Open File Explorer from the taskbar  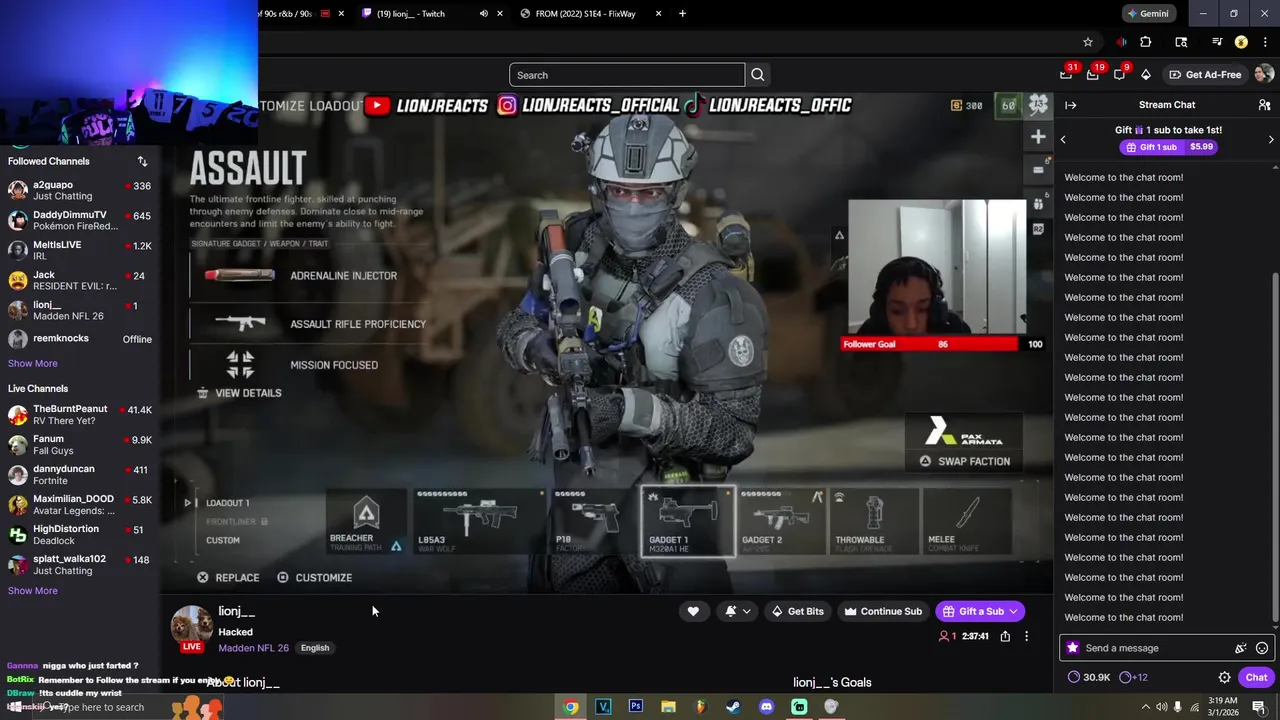tap(668, 707)
